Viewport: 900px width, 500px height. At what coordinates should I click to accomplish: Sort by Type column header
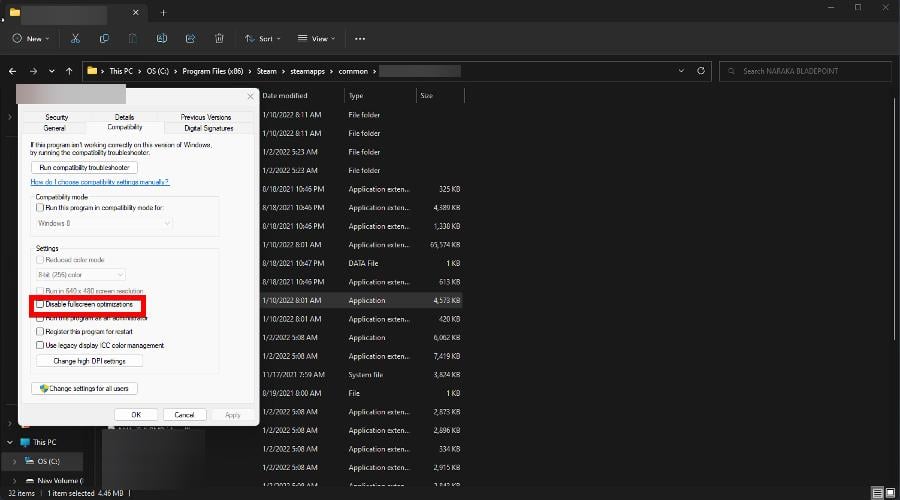pyautogui.click(x=356, y=96)
